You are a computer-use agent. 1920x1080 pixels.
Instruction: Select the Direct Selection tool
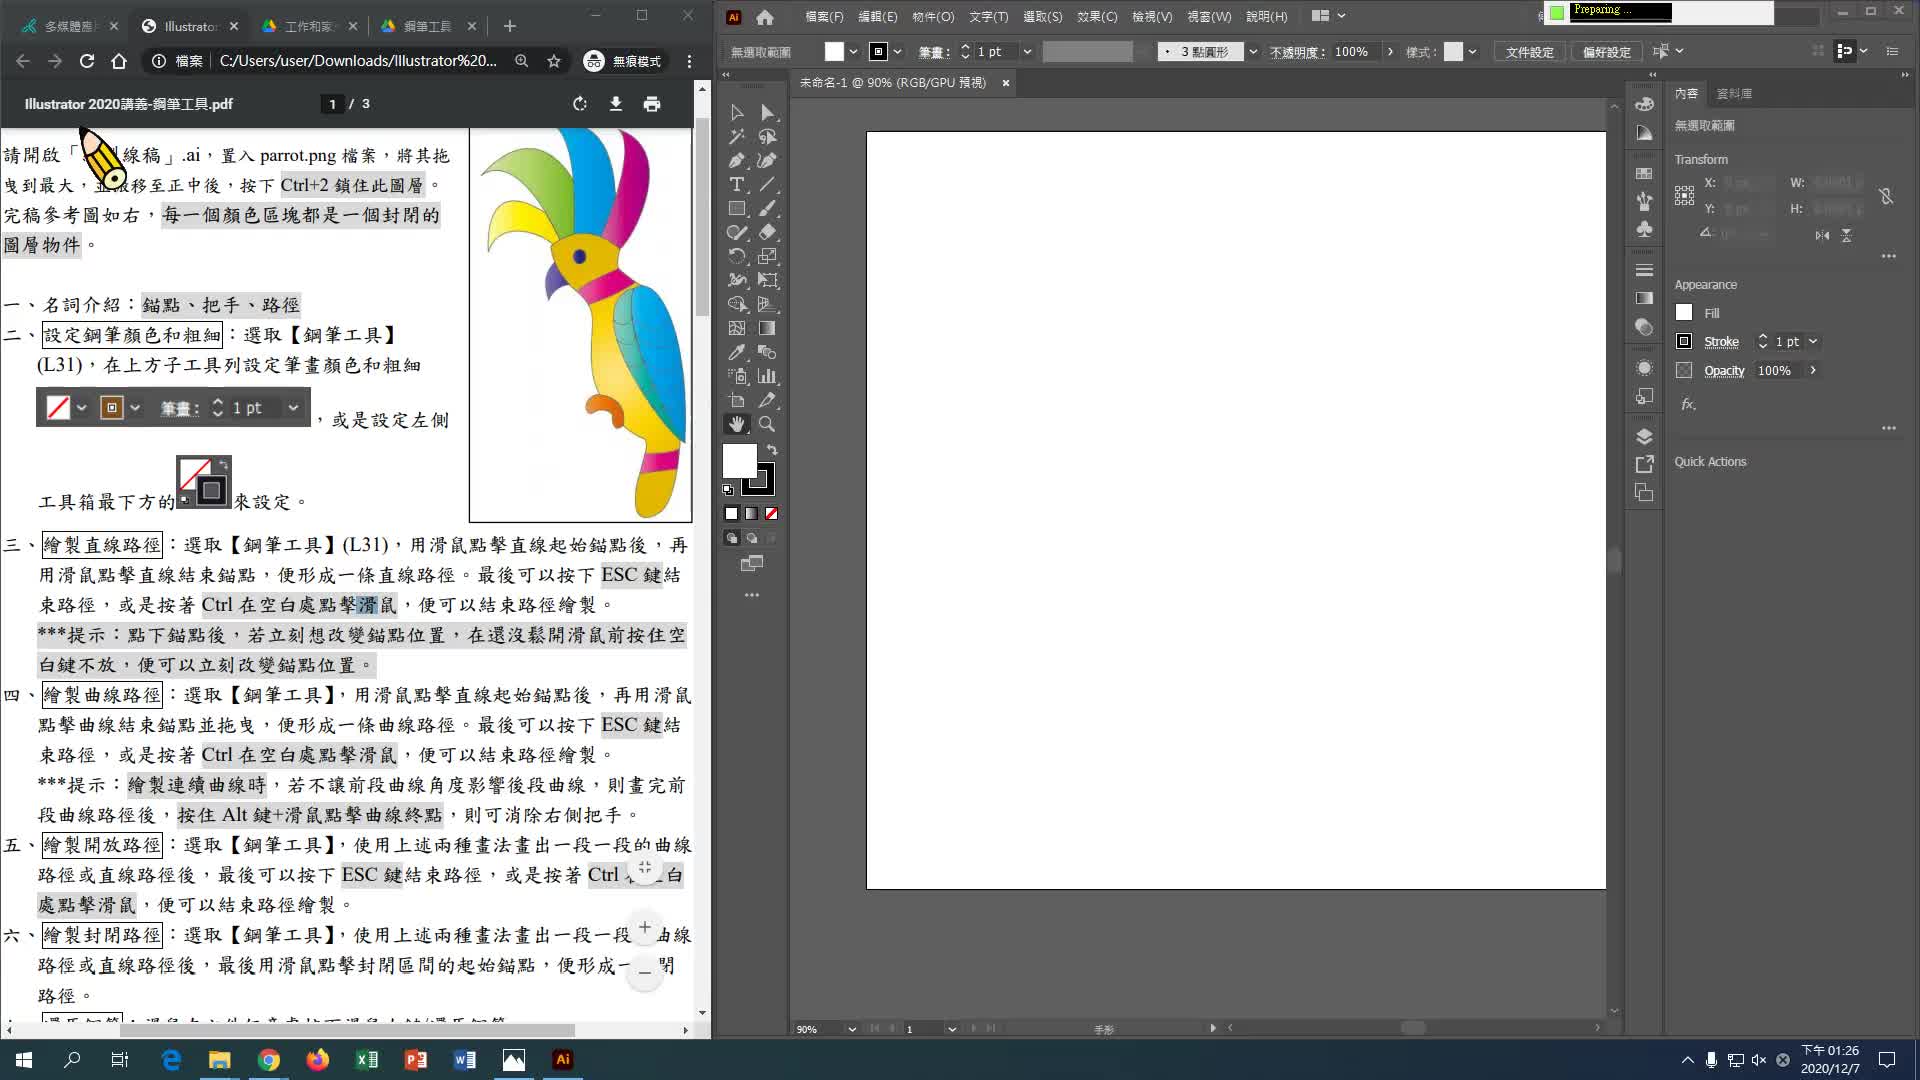point(767,113)
